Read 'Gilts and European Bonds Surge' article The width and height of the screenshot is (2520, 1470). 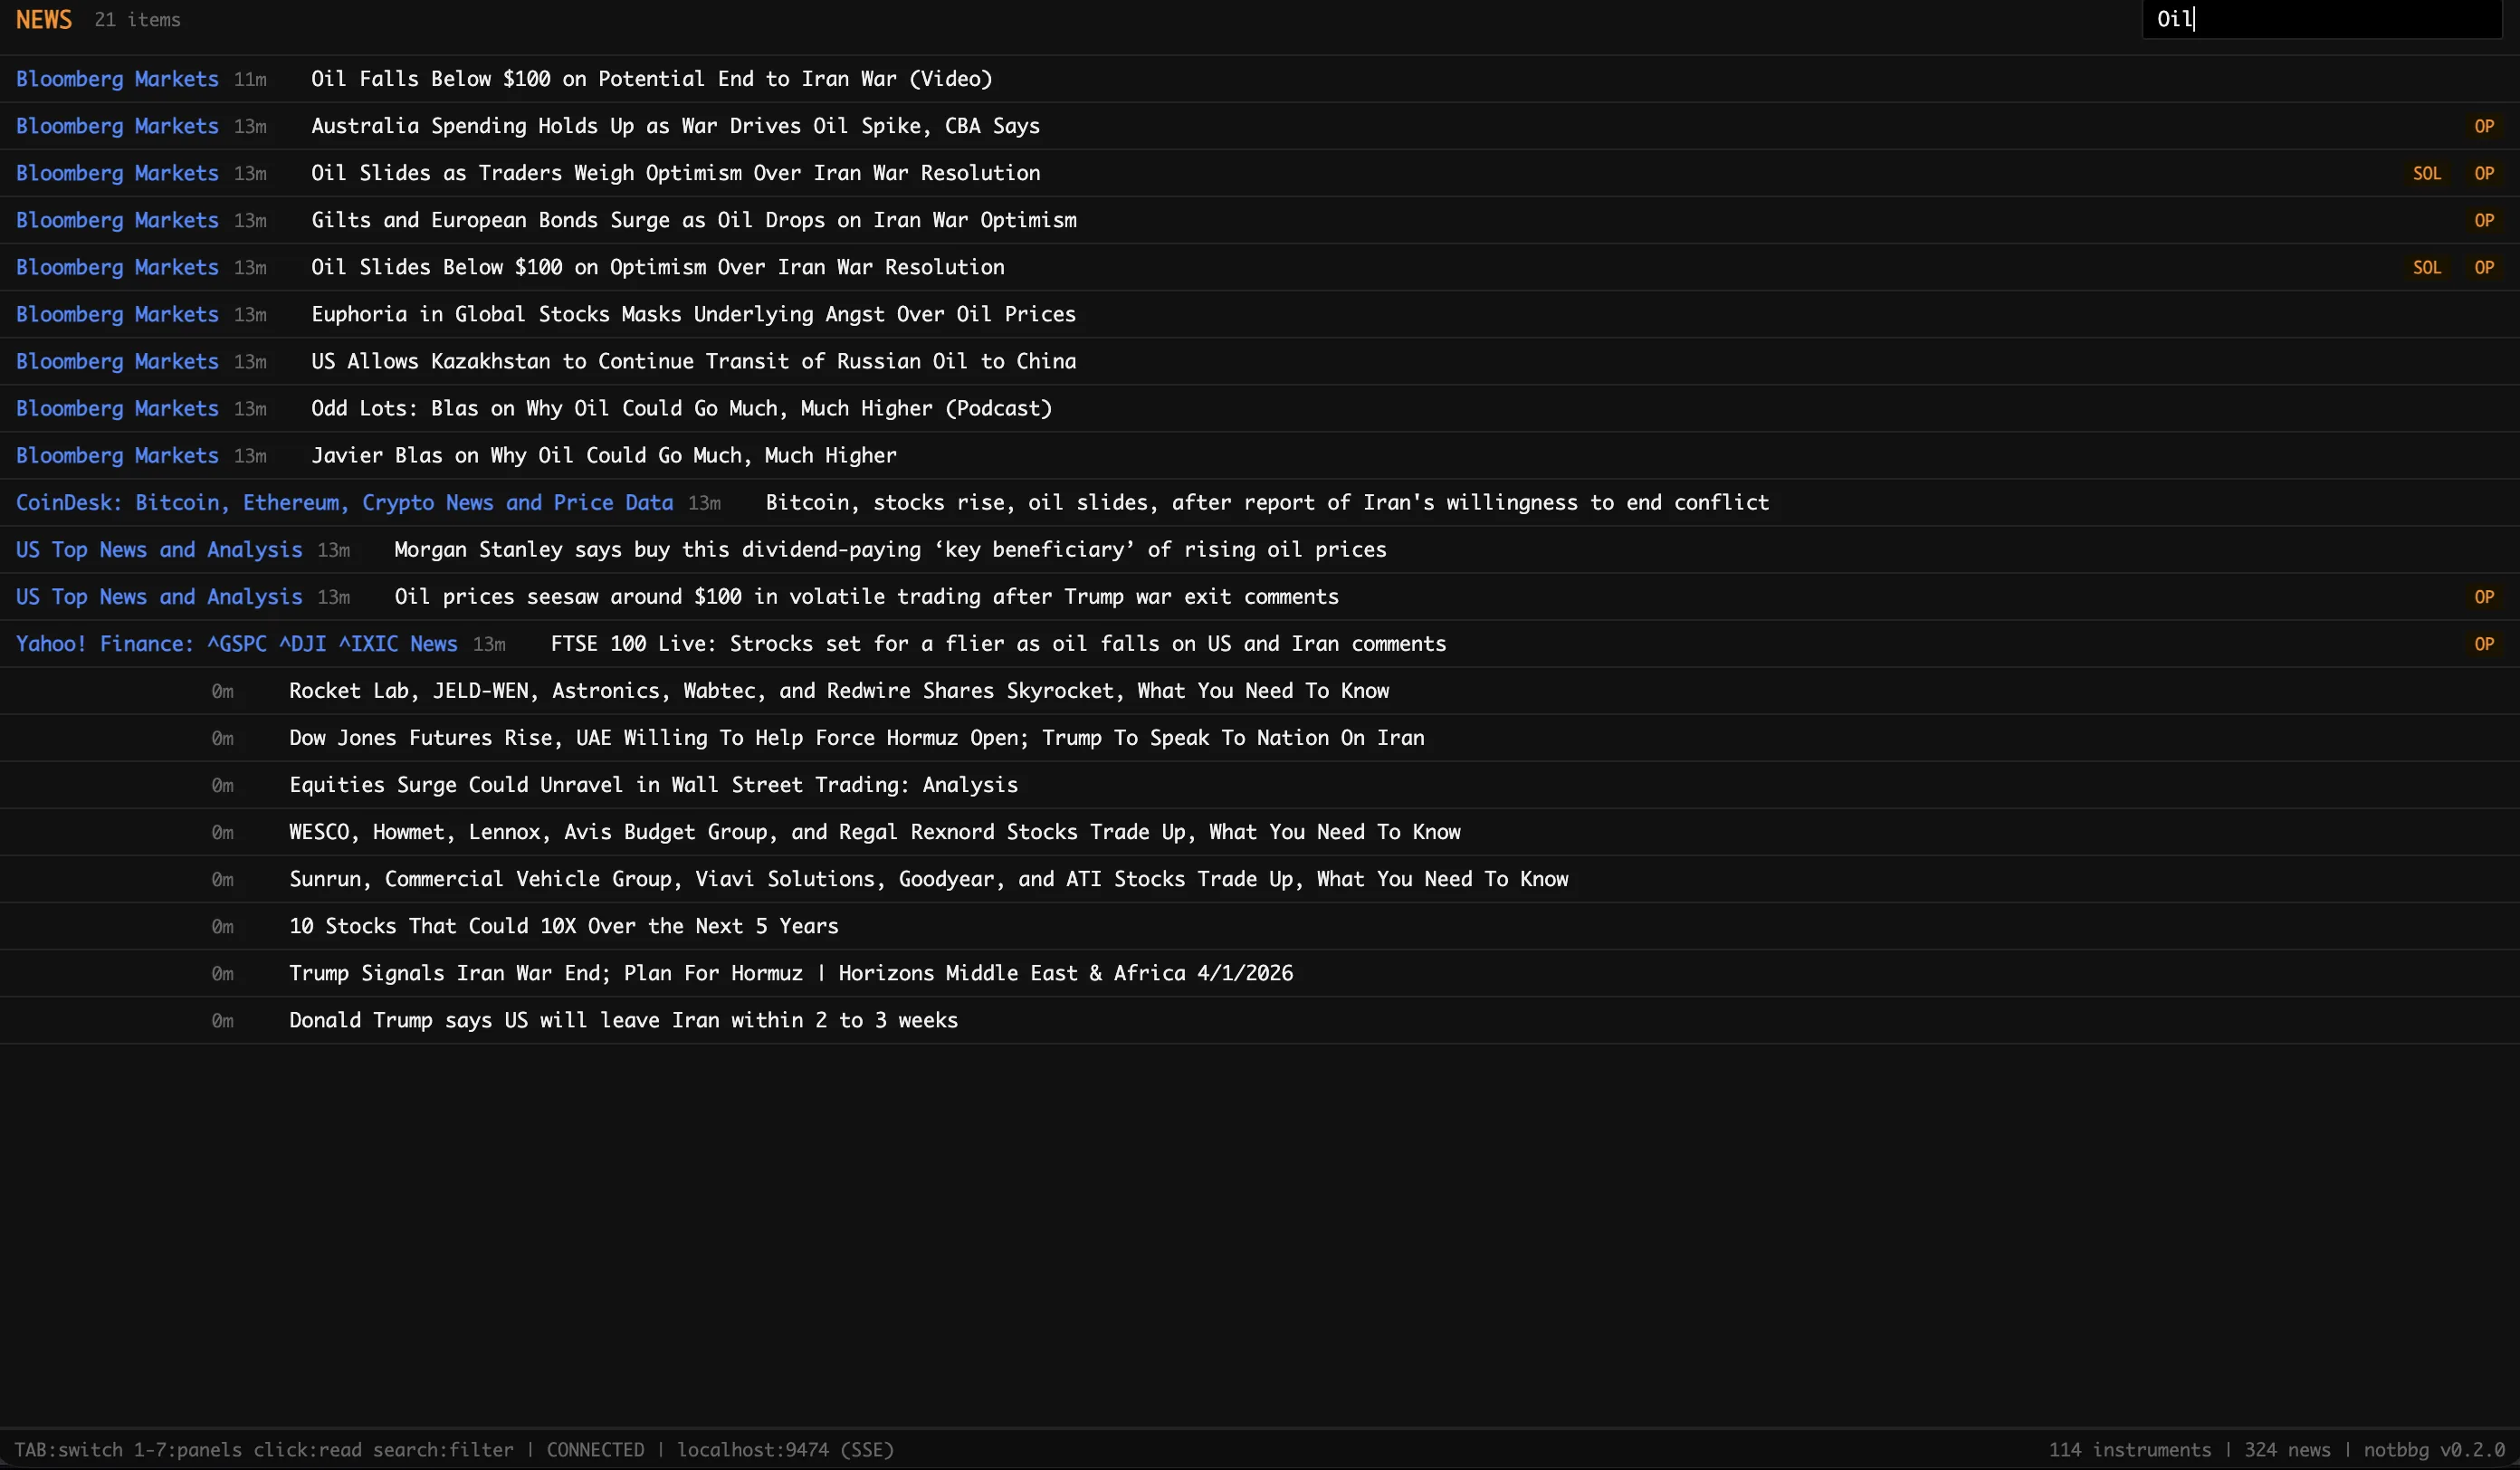click(x=694, y=220)
